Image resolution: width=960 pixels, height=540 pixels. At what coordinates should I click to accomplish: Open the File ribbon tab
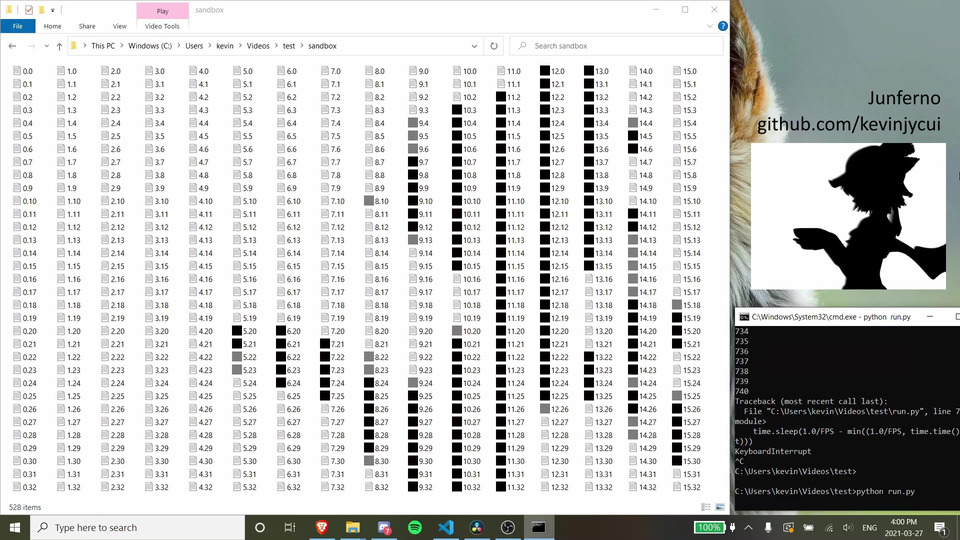tap(18, 26)
